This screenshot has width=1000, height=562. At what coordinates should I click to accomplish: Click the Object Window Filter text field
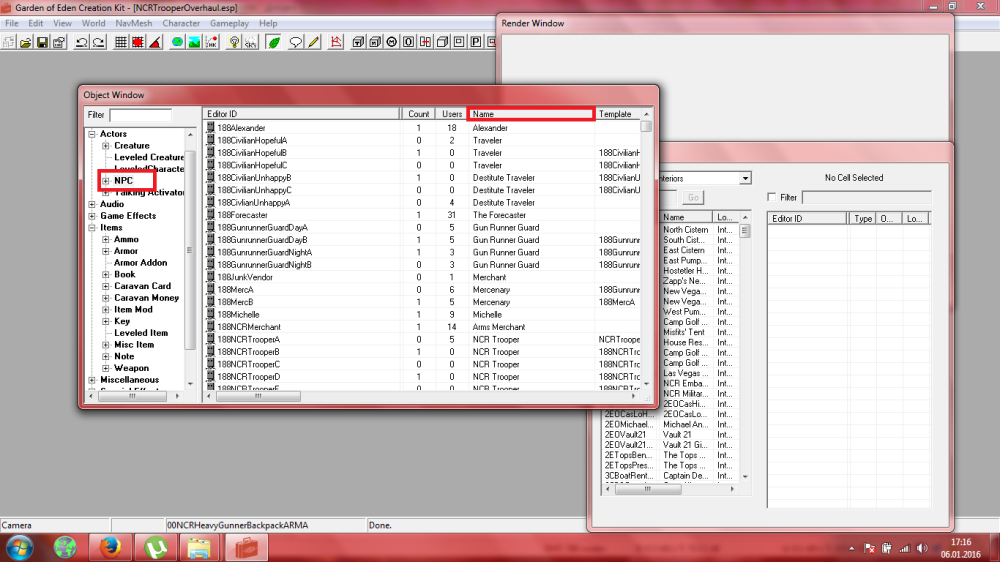[140, 115]
